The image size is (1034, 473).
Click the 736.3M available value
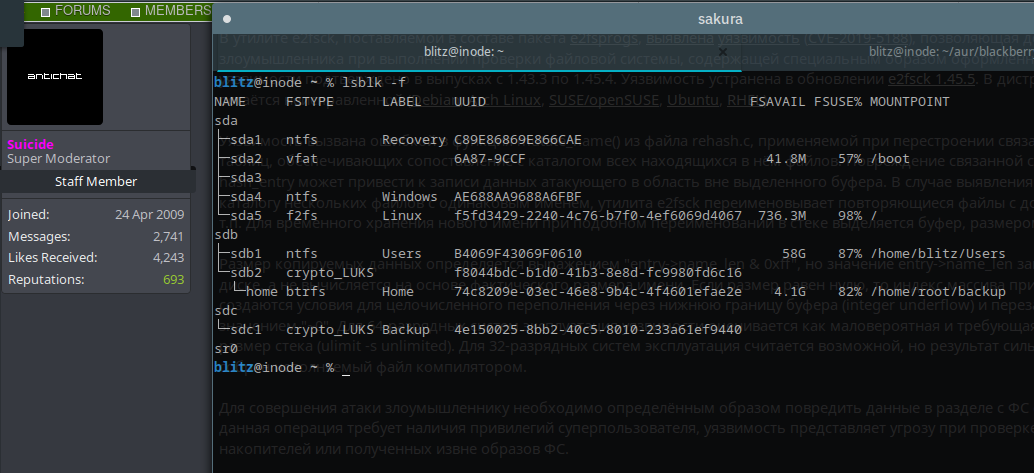click(782, 216)
